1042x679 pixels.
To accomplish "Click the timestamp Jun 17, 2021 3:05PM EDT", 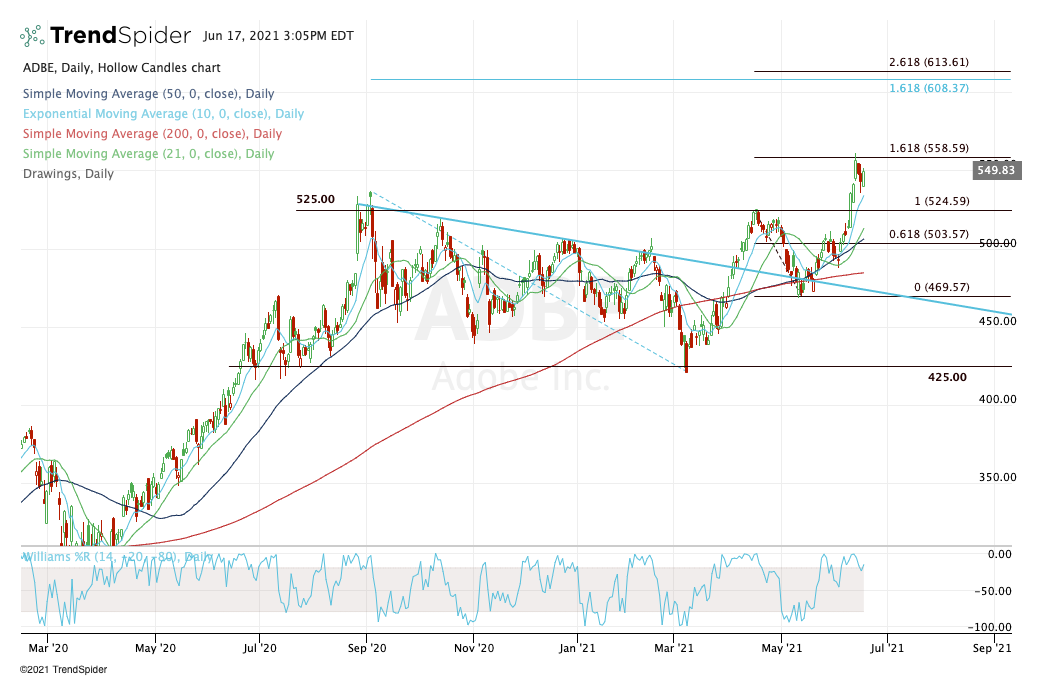I will [278, 36].
